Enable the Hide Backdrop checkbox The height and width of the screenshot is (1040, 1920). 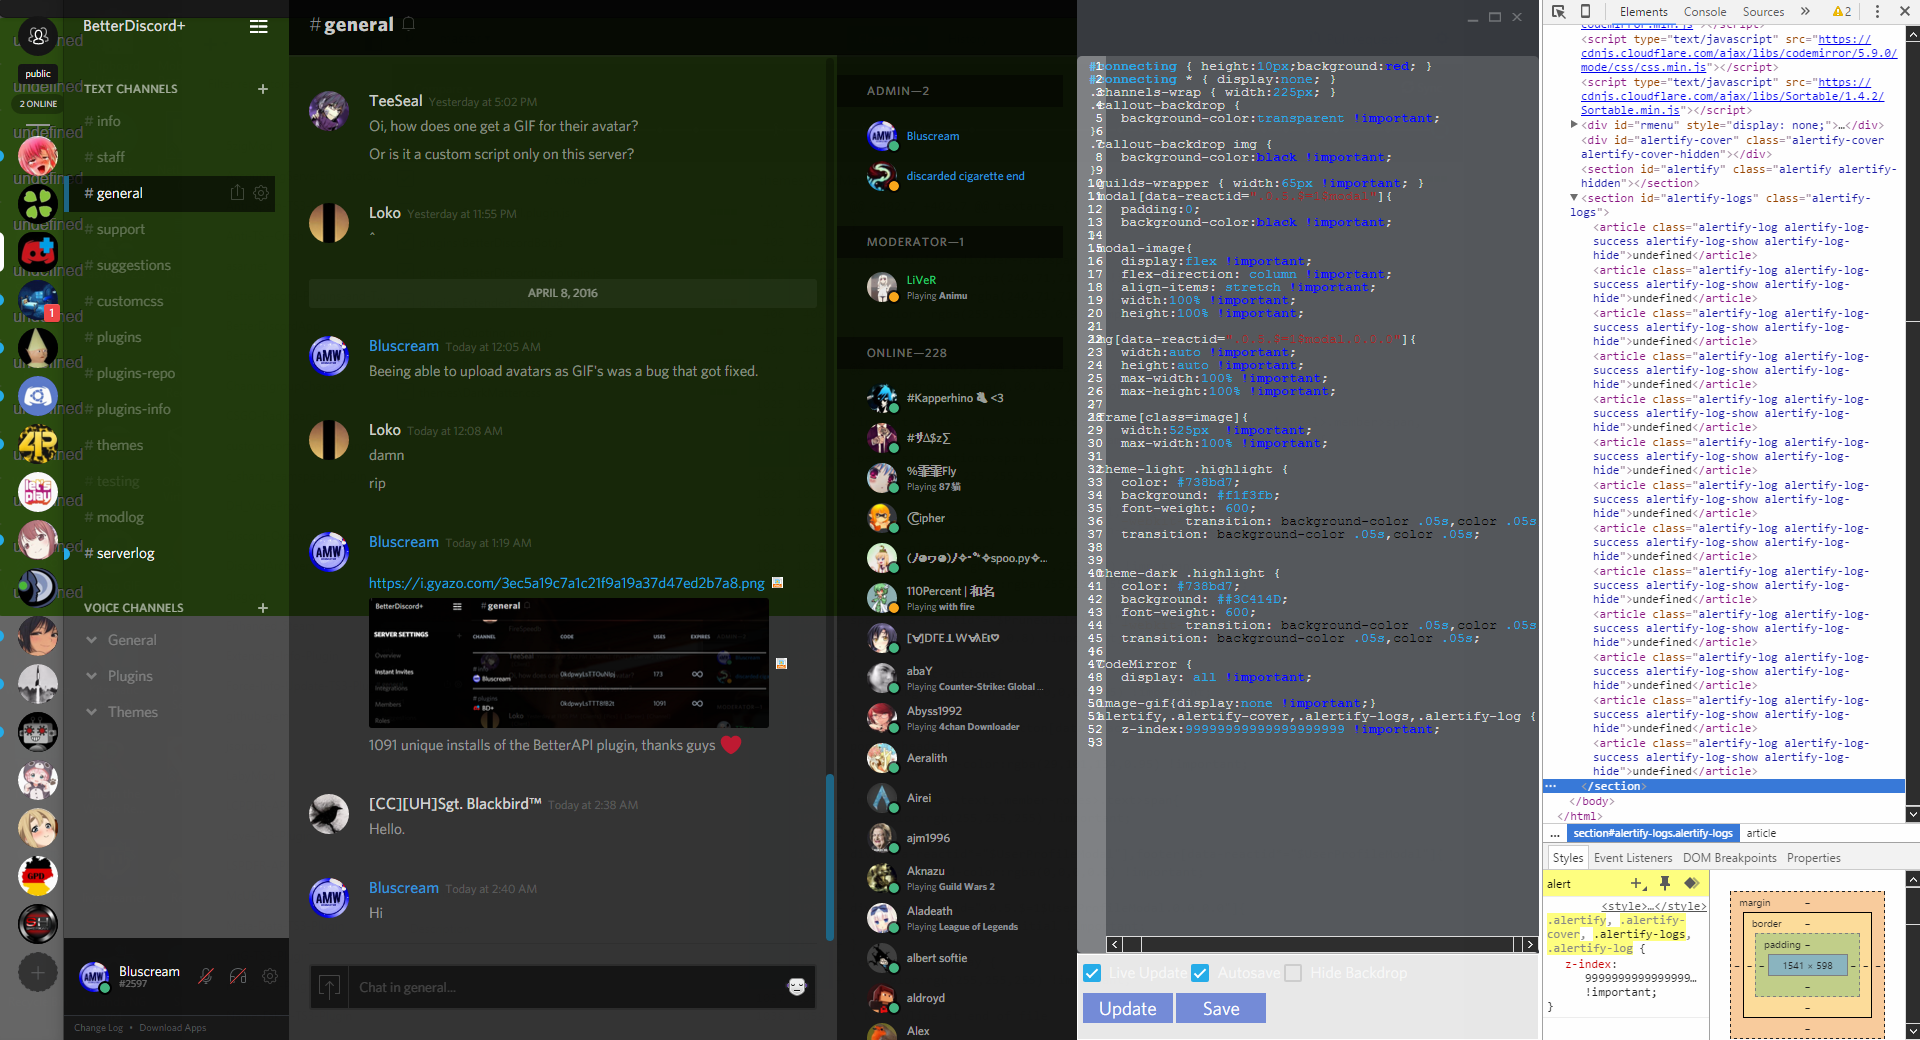[1293, 973]
